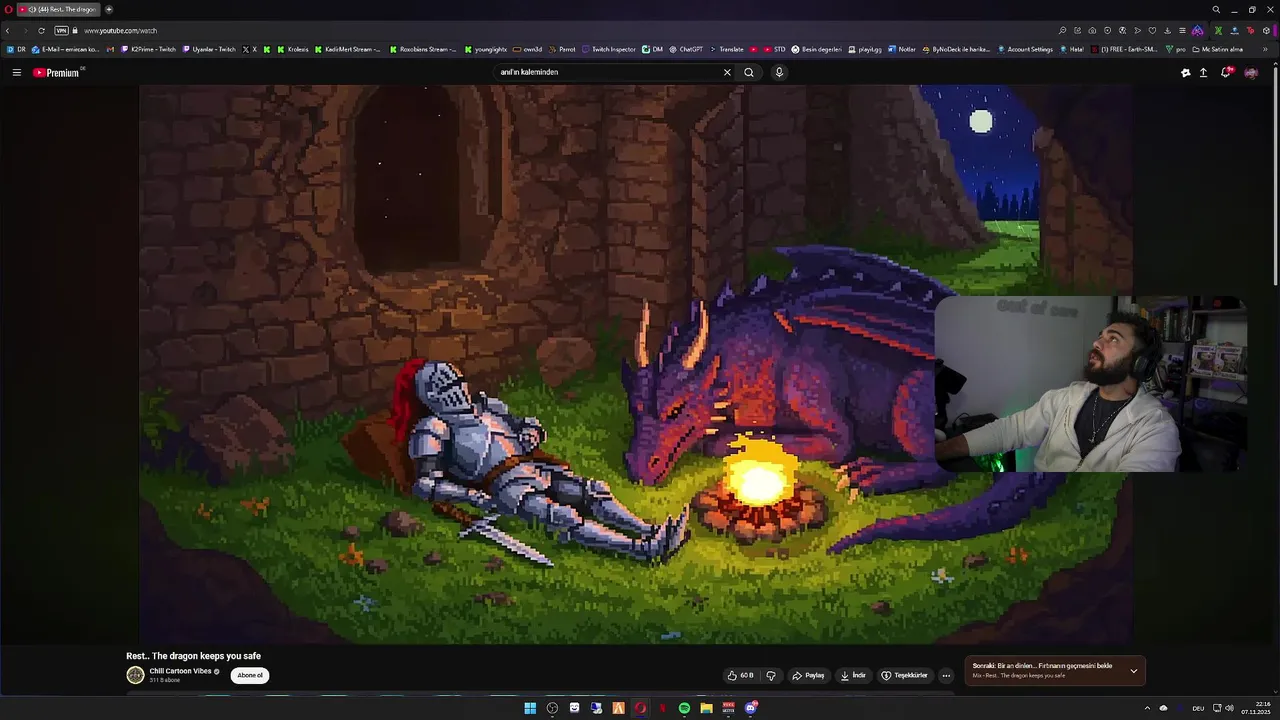This screenshot has height=720, width=1280.
Task: Go to YouTube Premium home logo
Action: (57, 72)
